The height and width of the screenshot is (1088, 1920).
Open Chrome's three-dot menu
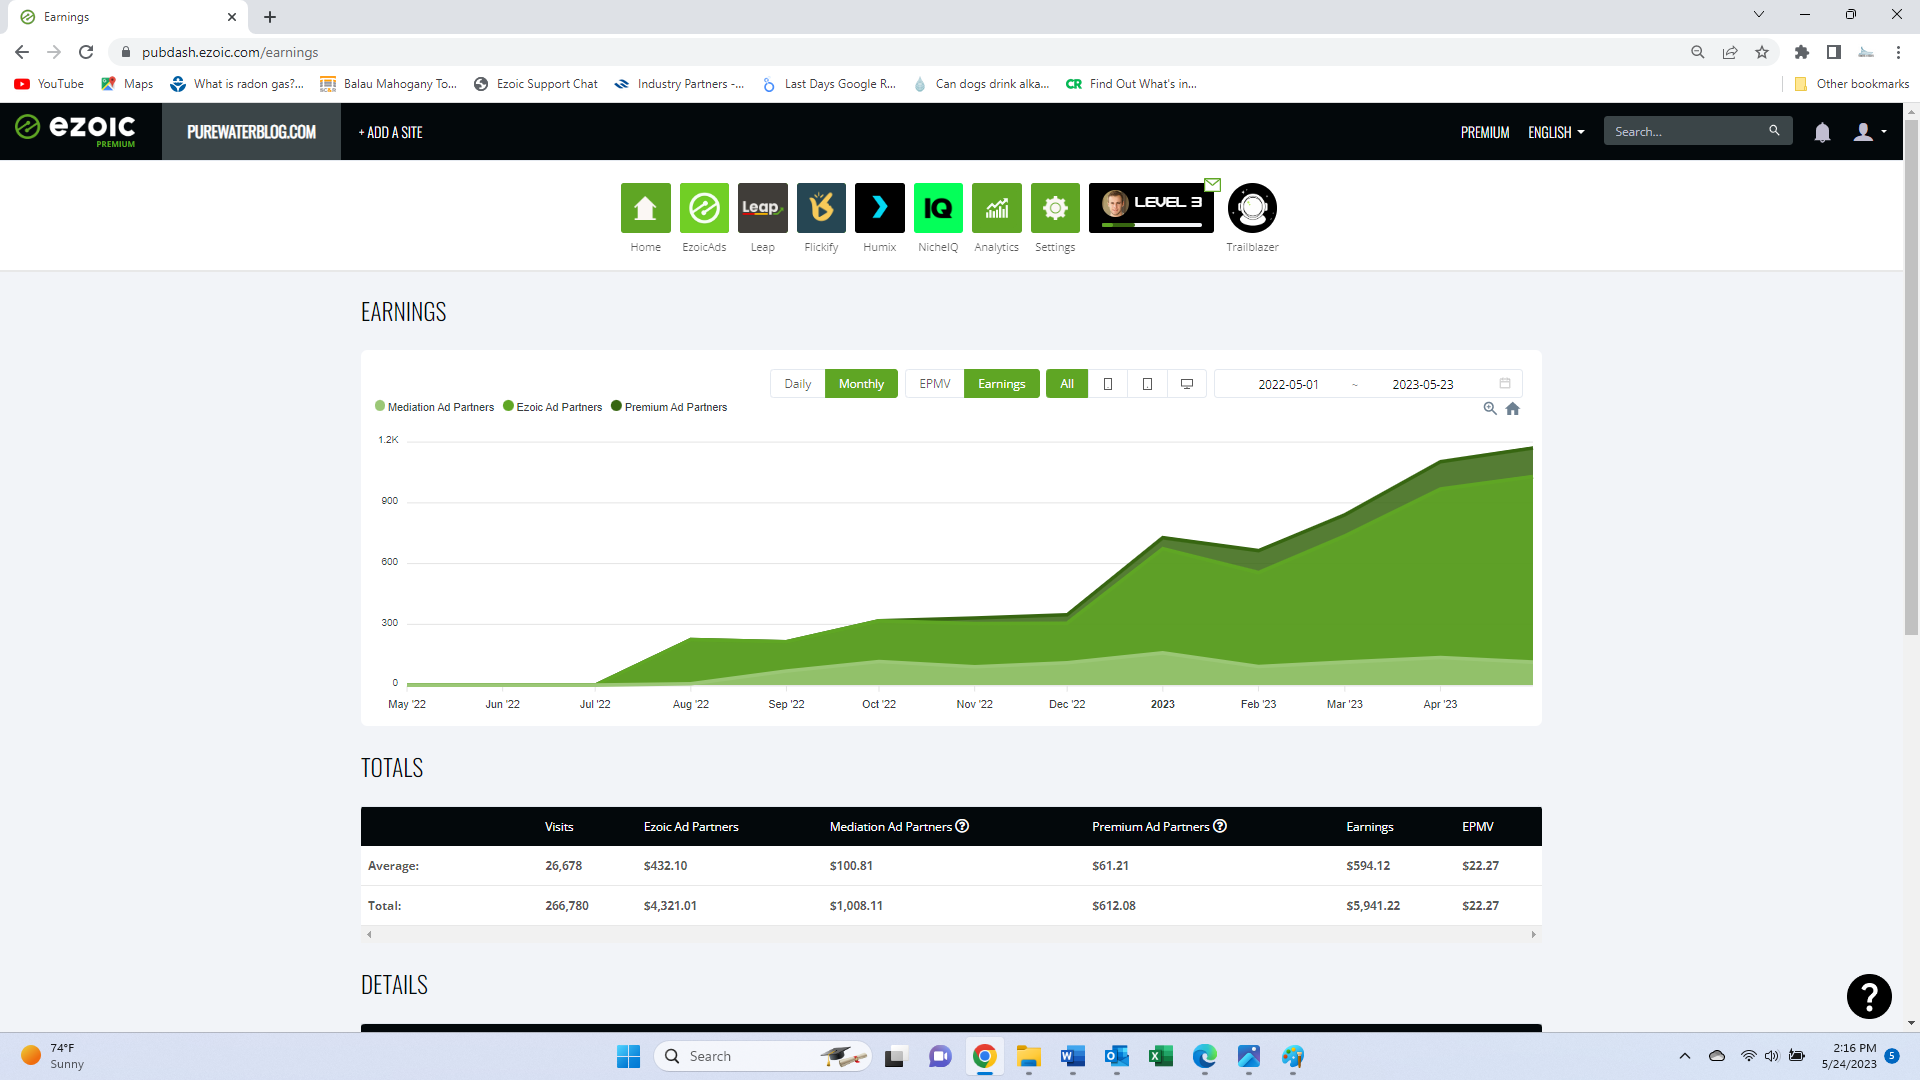click(x=1898, y=52)
